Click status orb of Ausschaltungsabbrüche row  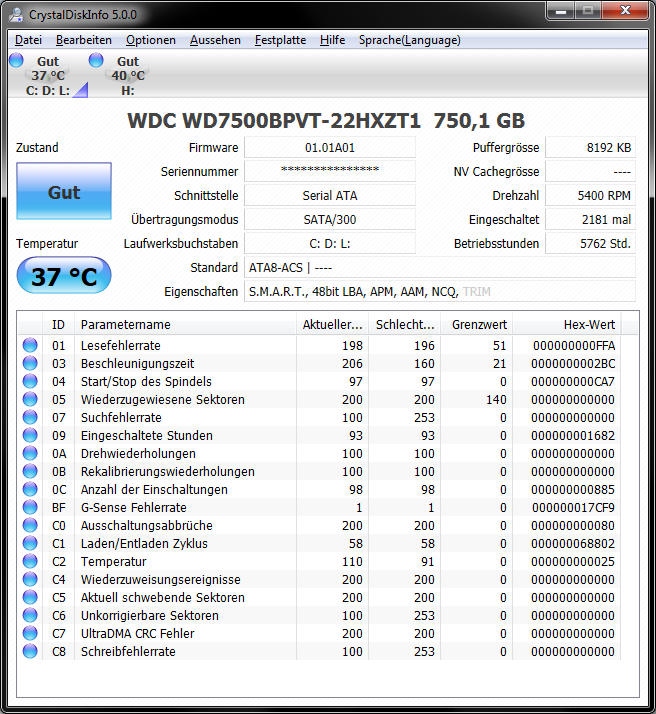click(30, 525)
